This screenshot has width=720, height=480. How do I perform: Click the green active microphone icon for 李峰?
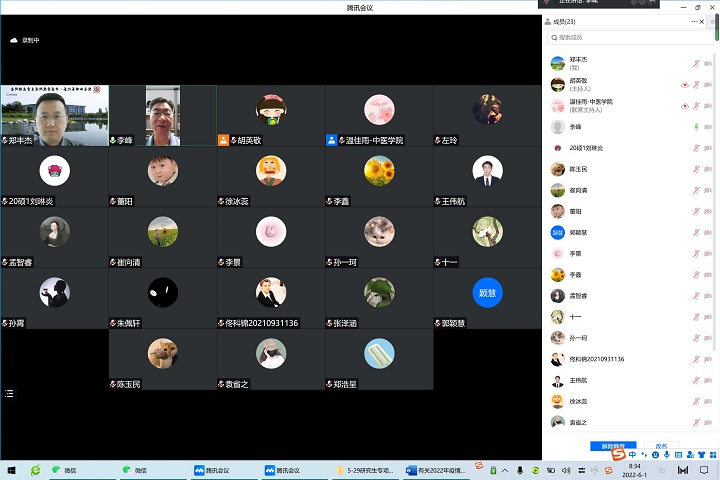click(696, 127)
